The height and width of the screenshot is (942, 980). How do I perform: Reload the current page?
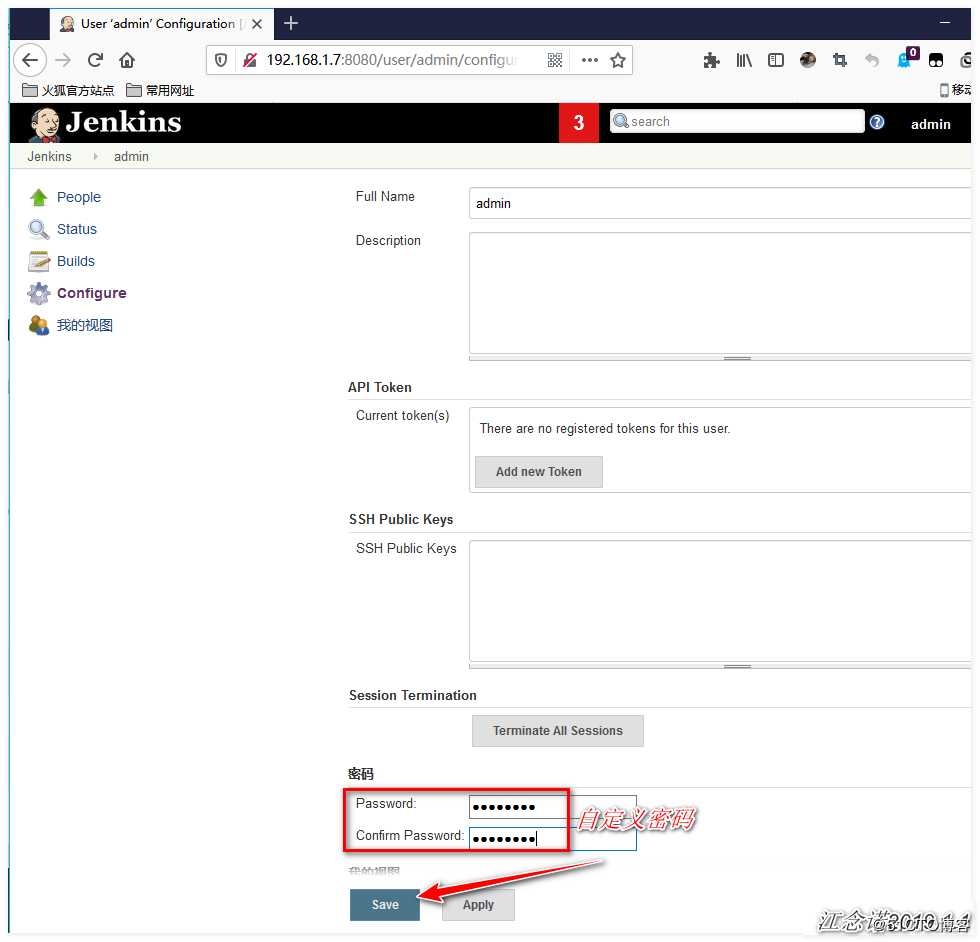(95, 60)
